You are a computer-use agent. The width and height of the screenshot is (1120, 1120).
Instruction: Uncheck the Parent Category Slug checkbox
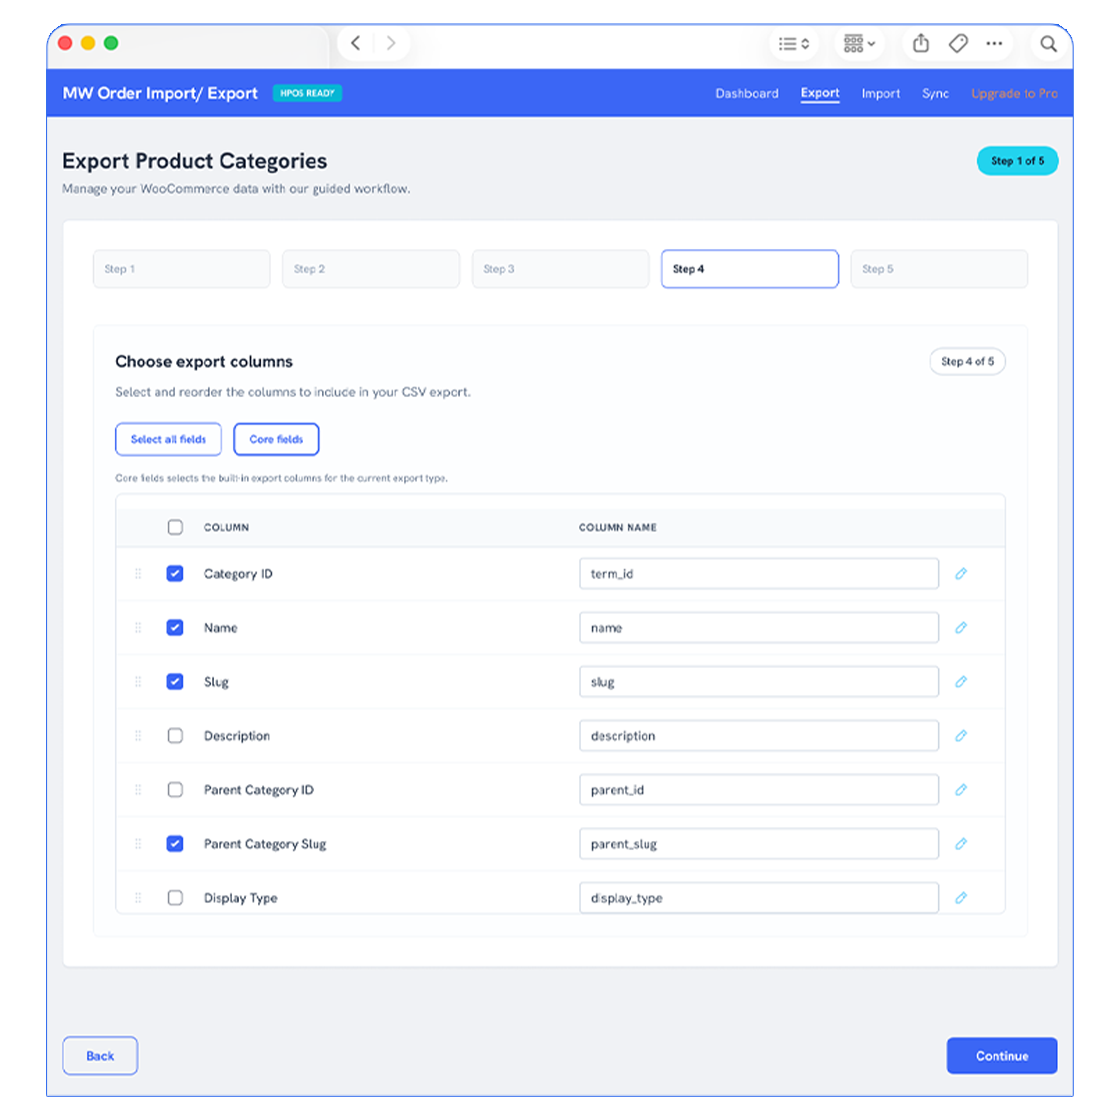(x=175, y=844)
